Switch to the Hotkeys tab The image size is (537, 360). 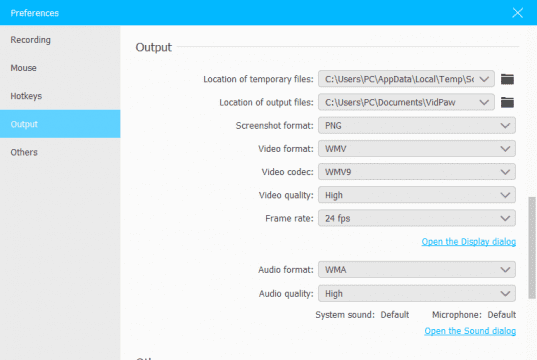tap(60, 96)
